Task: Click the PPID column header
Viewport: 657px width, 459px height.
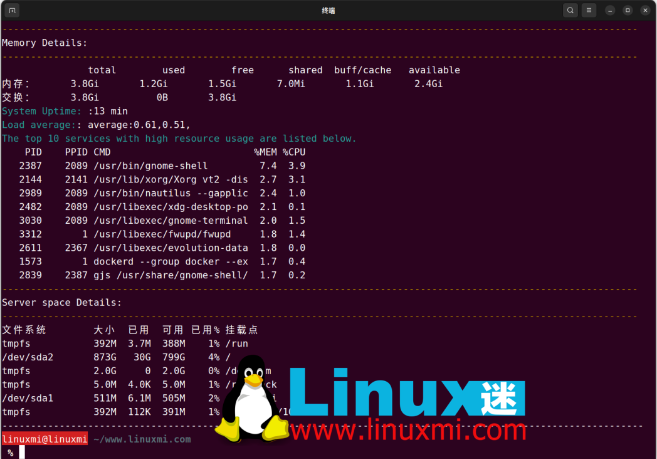Action: [76, 152]
